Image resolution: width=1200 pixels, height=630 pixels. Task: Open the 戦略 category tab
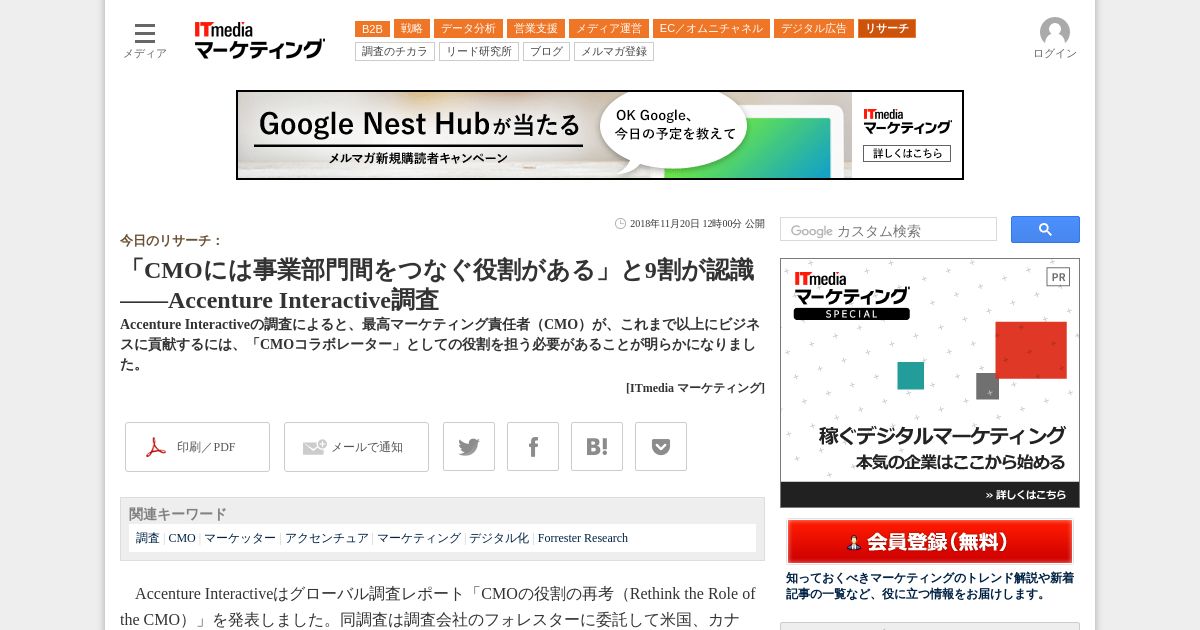tap(412, 29)
